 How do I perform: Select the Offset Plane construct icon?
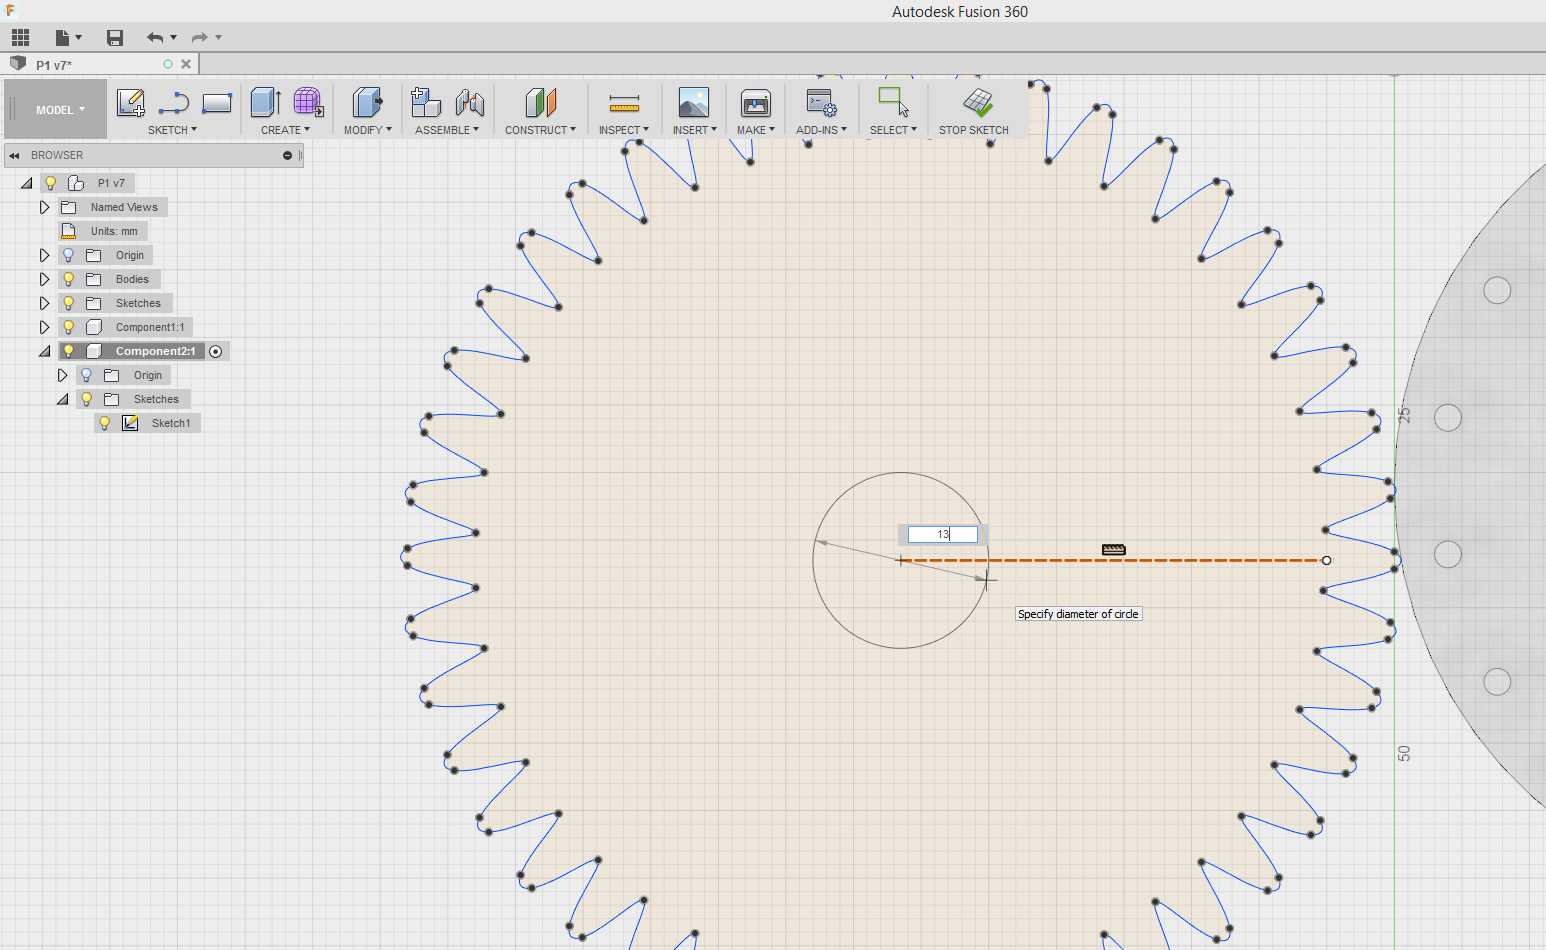[x=541, y=102]
